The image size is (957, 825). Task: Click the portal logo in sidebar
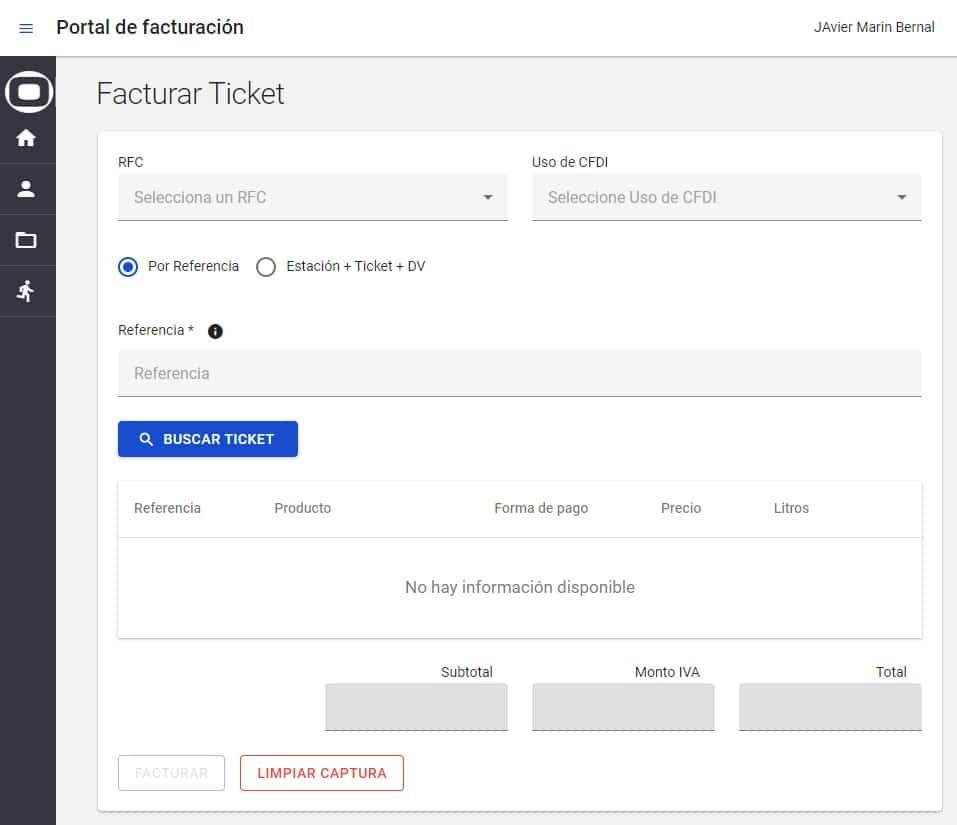coord(29,92)
